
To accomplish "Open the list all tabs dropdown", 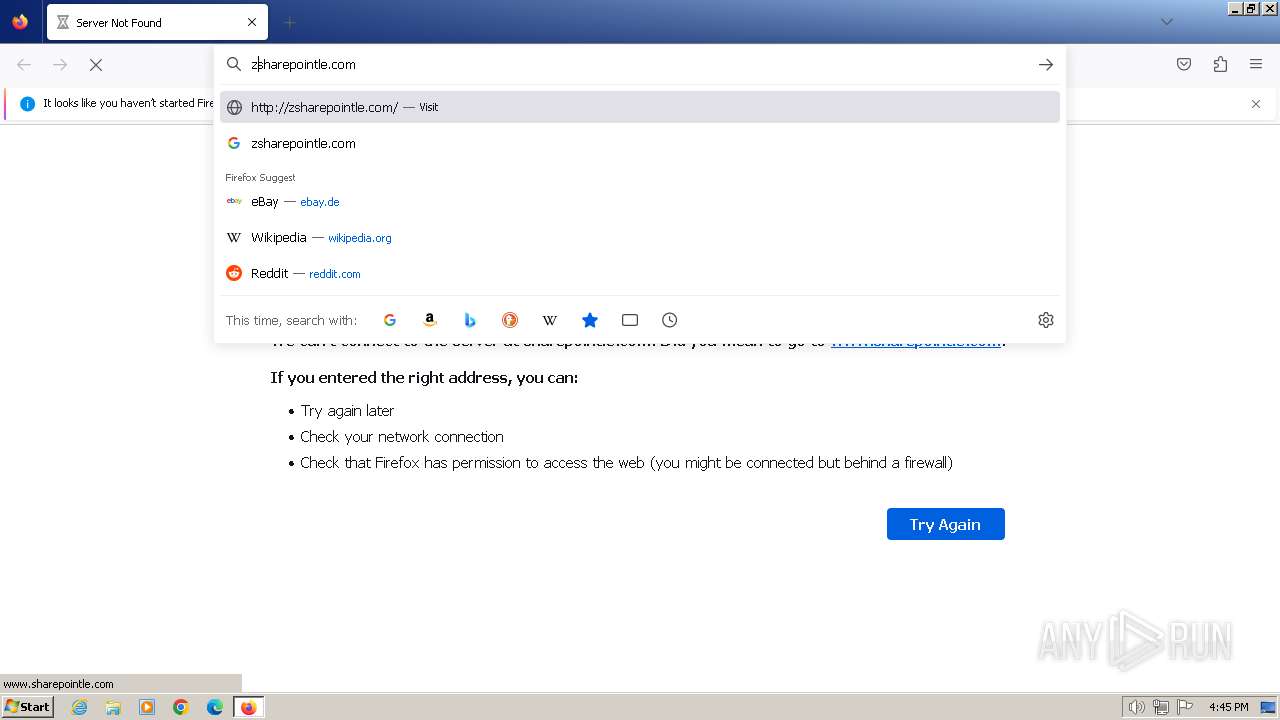I will (x=1166, y=22).
